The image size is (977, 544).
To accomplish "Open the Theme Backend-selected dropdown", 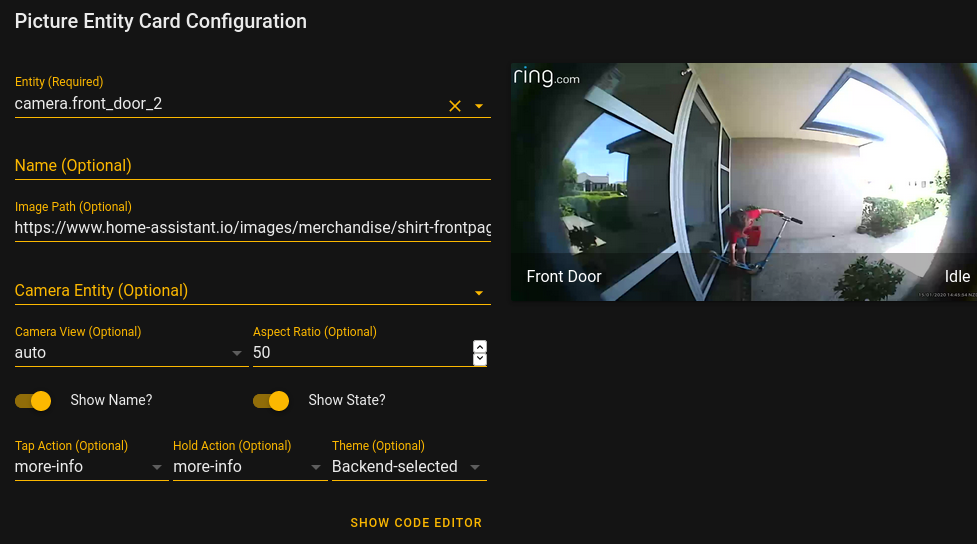I will 409,467.
